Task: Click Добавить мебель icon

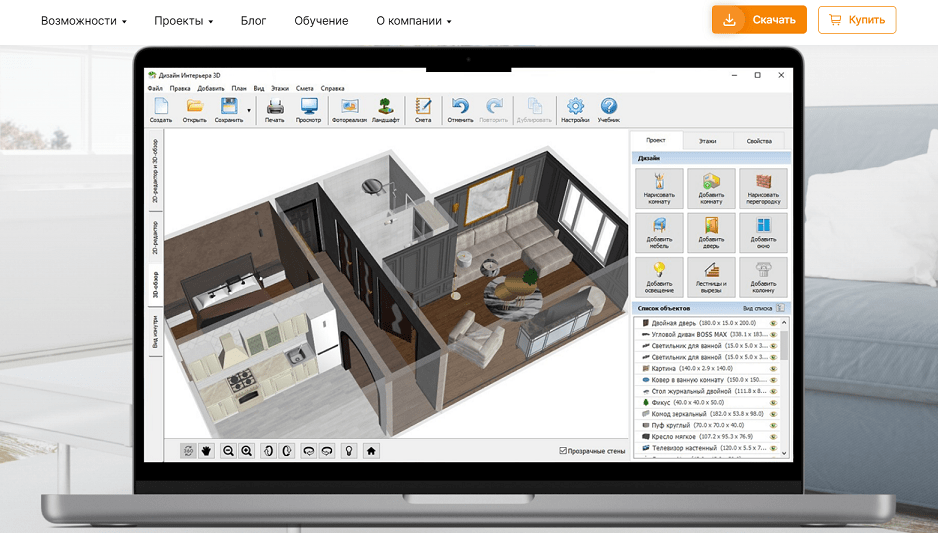Action: (x=659, y=233)
